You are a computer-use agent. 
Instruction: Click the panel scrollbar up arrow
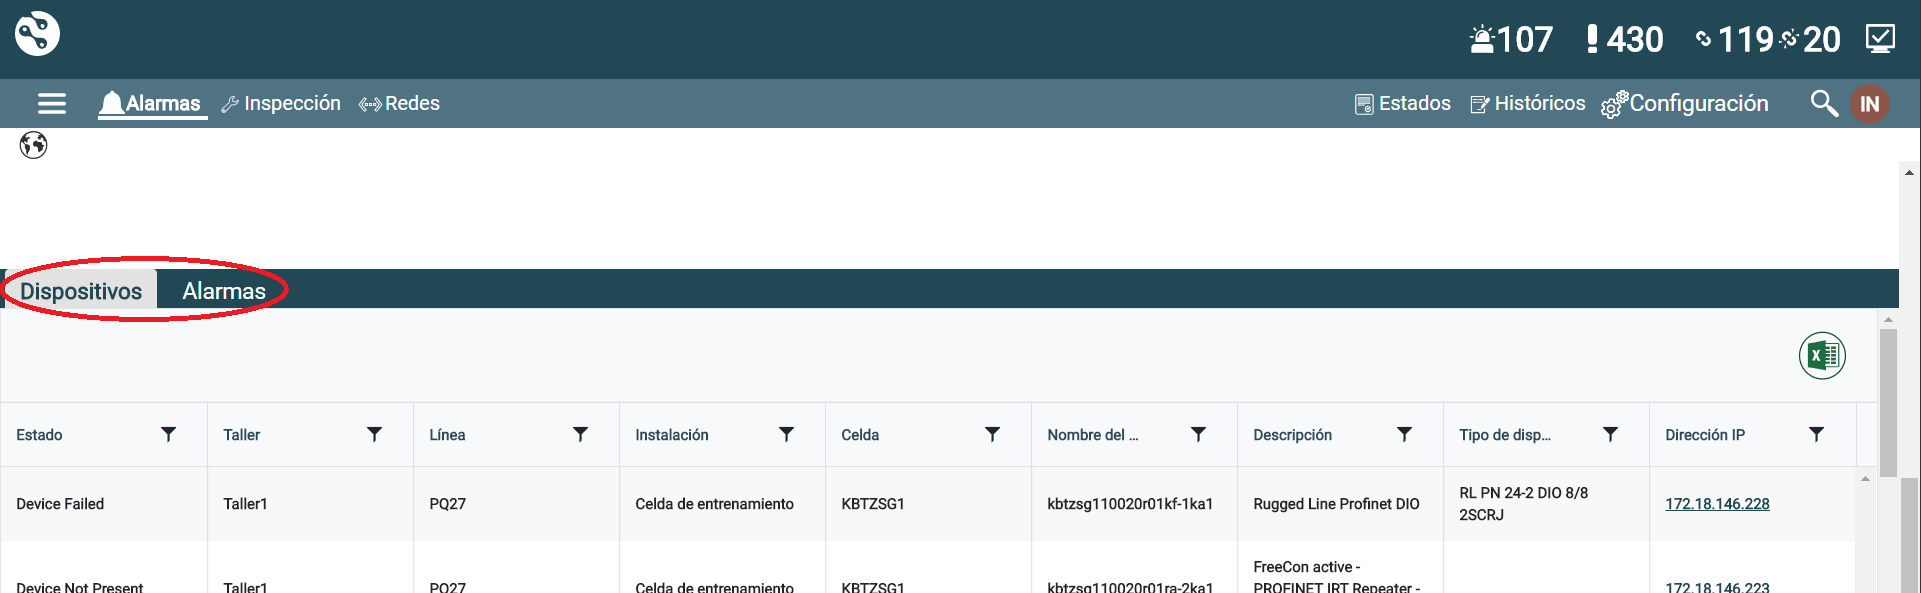point(1888,320)
